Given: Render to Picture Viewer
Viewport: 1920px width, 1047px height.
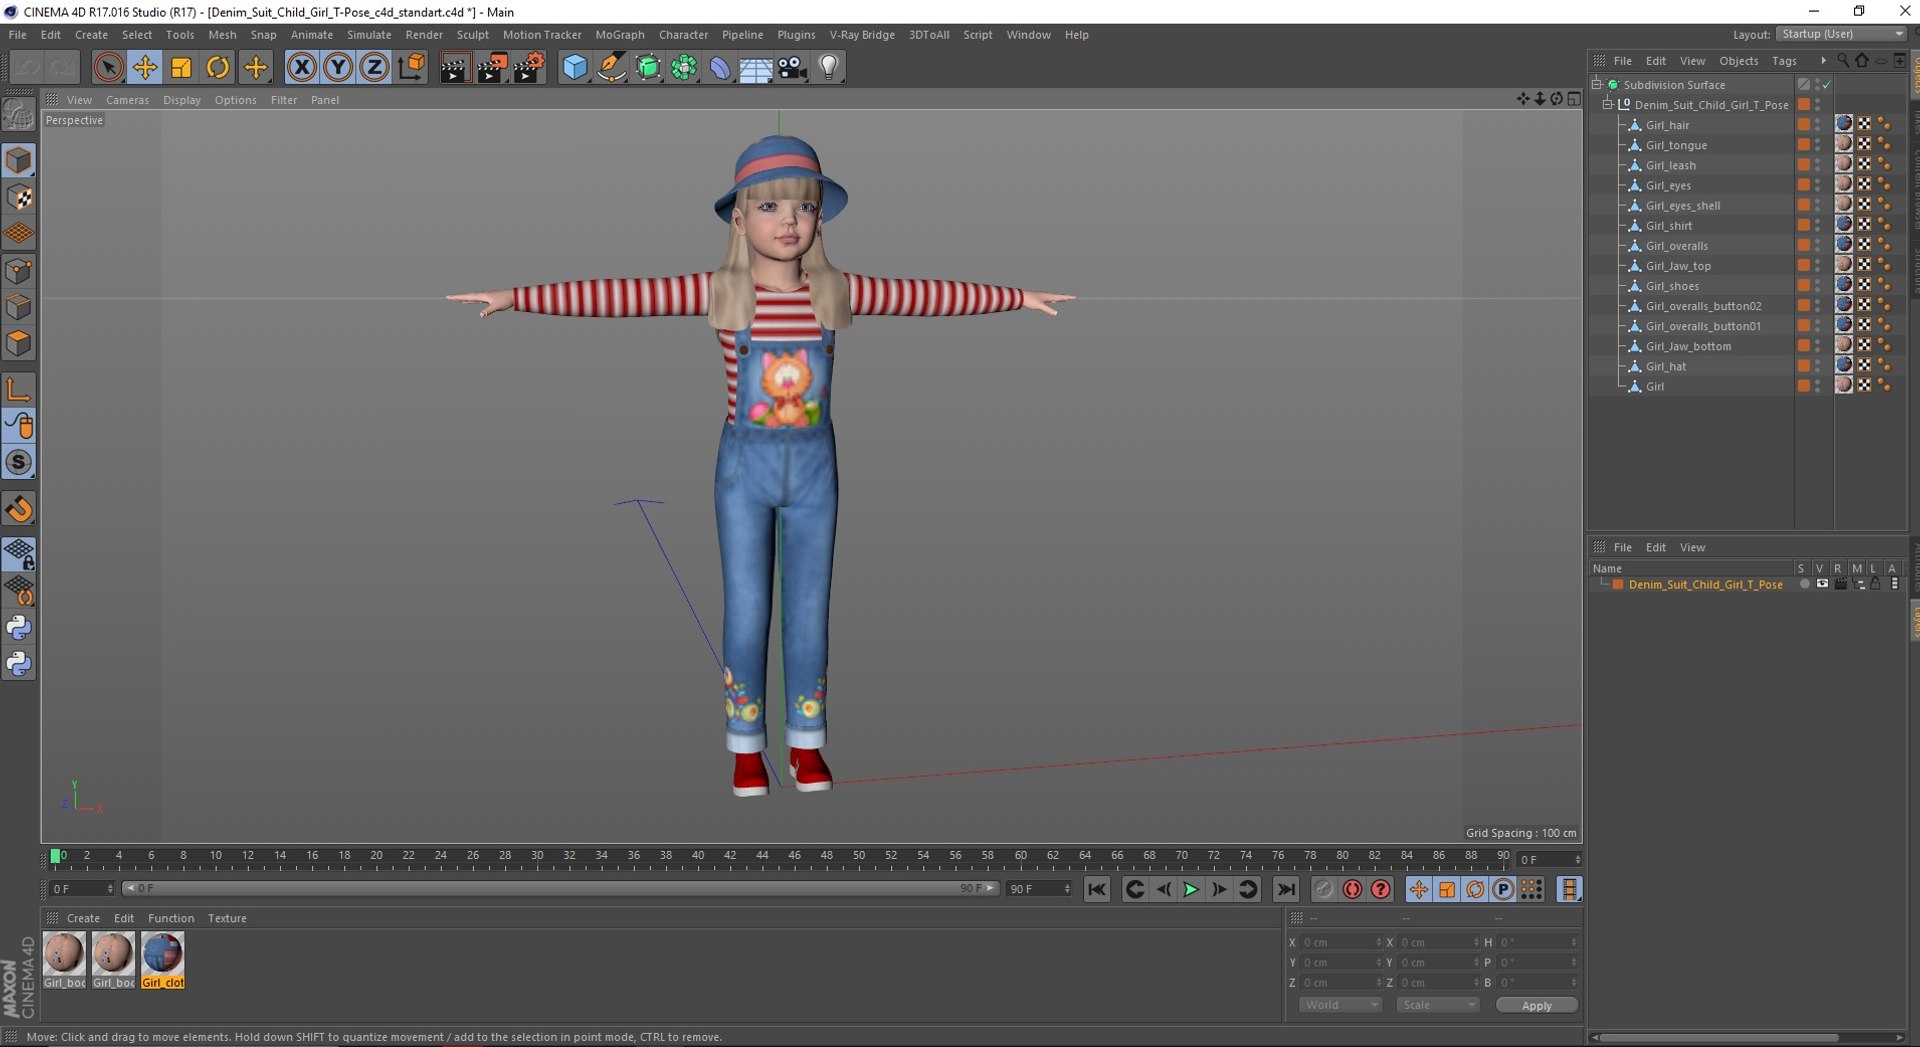Looking at the screenshot, I should pyautogui.click(x=491, y=67).
